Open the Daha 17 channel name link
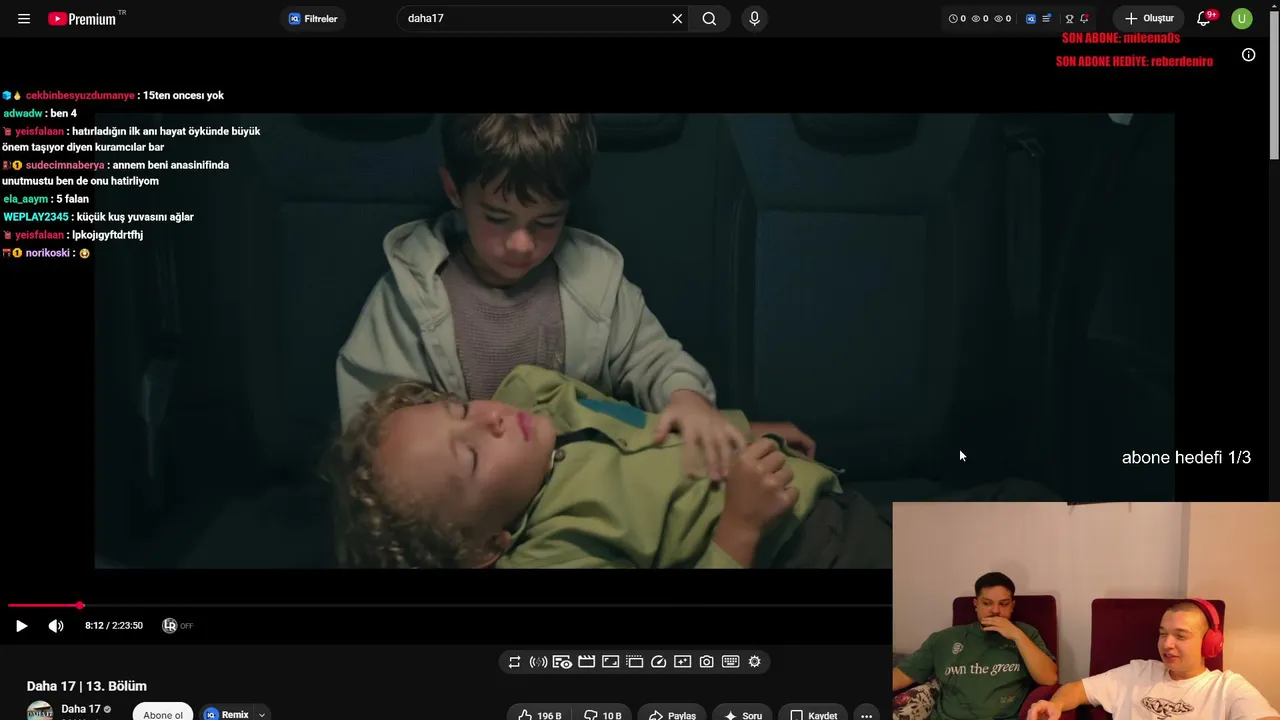Viewport: 1280px width, 720px height. [81, 709]
